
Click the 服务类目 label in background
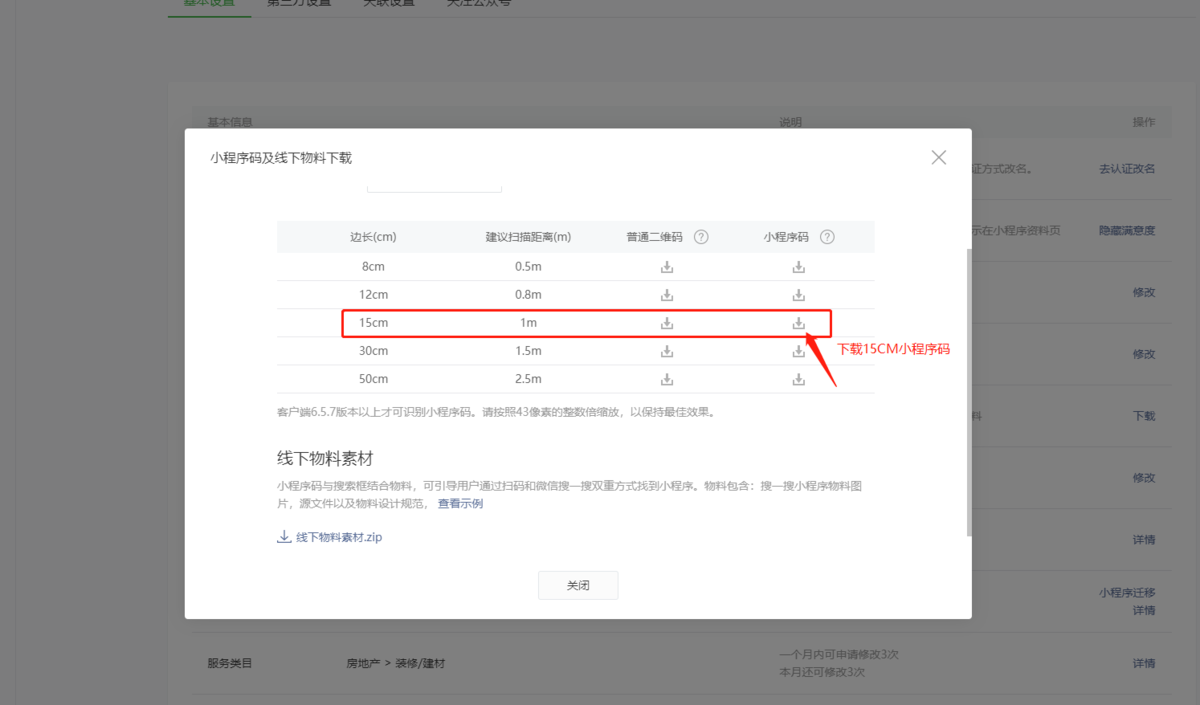click(x=230, y=663)
